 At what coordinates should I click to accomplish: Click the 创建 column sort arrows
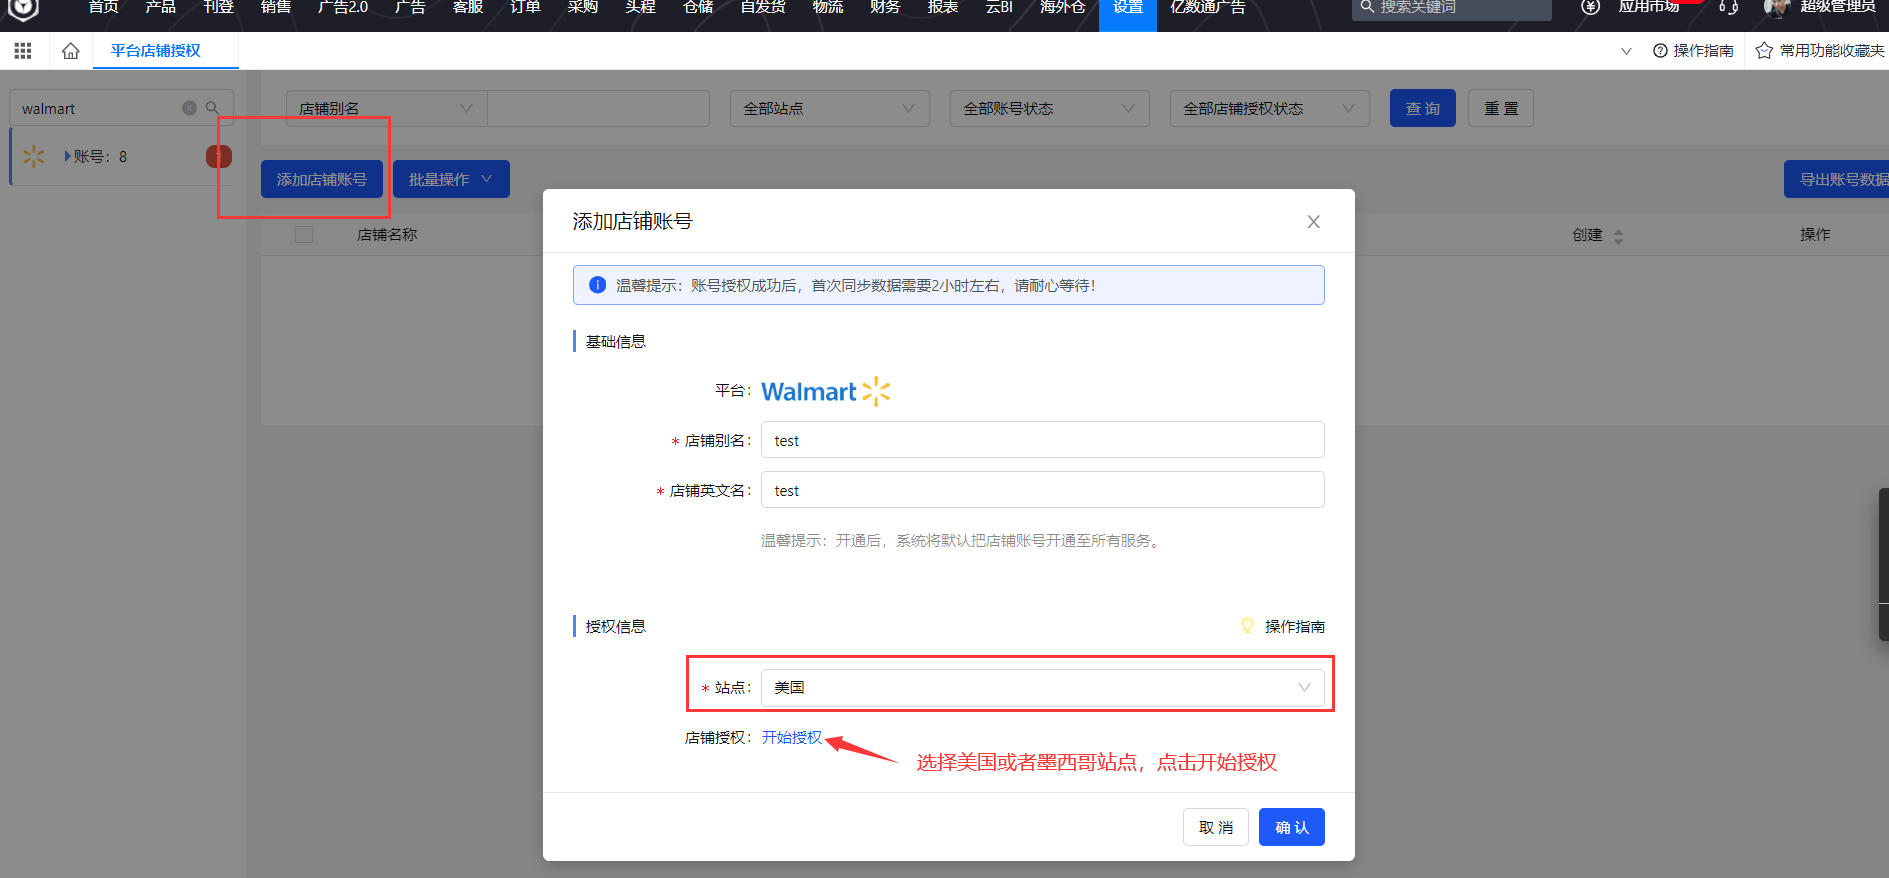pos(1618,236)
